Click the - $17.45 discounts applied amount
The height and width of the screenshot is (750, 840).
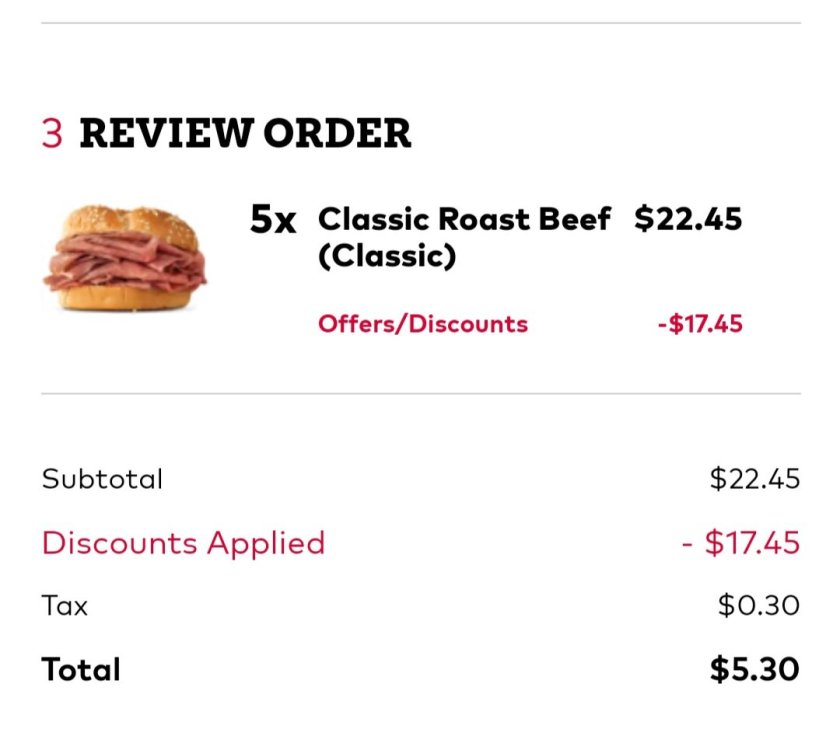[741, 543]
